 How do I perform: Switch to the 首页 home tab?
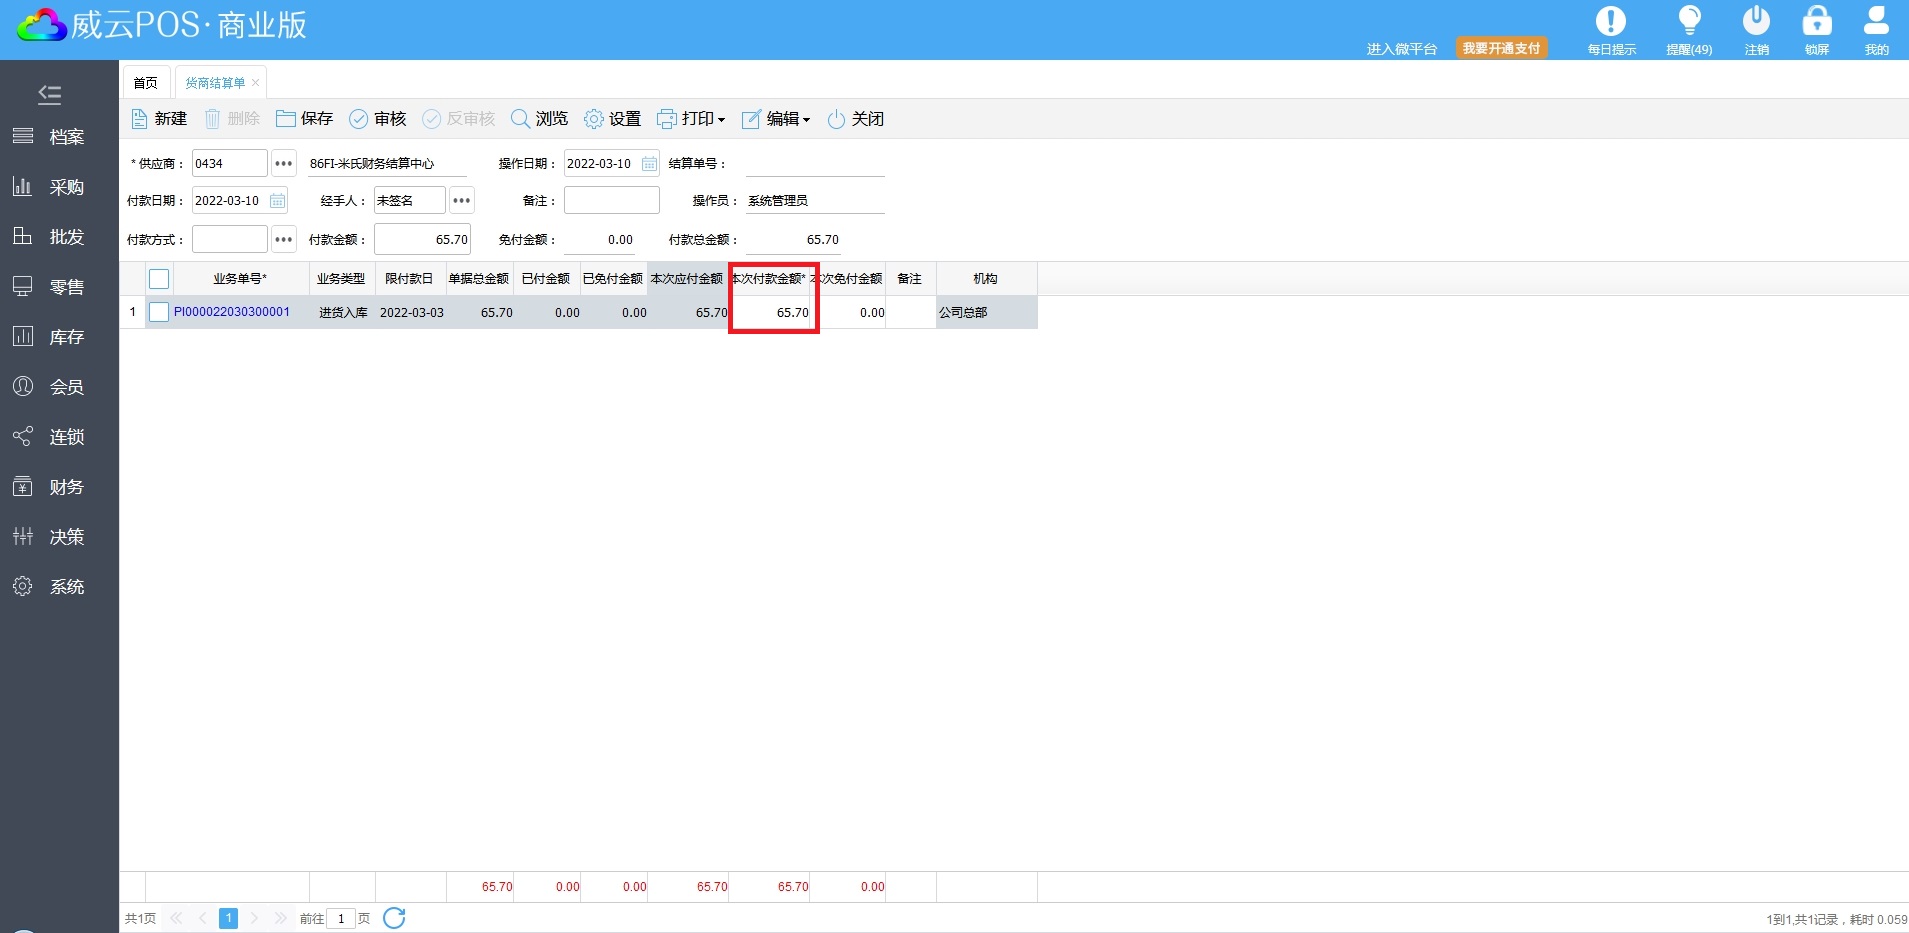(x=145, y=83)
